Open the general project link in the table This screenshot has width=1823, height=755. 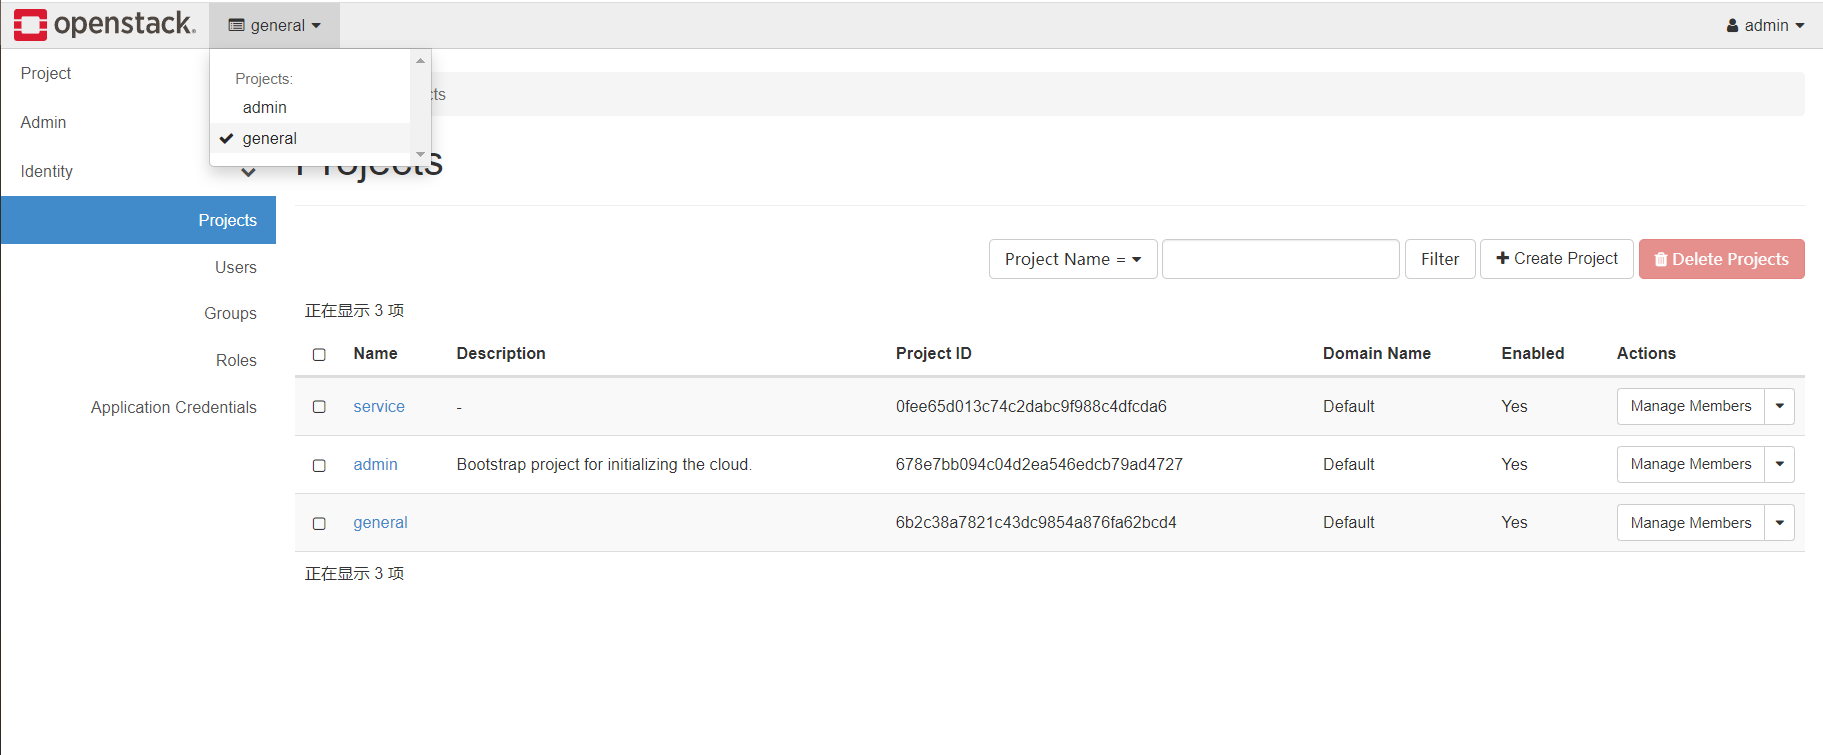click(x=380, y=522)
